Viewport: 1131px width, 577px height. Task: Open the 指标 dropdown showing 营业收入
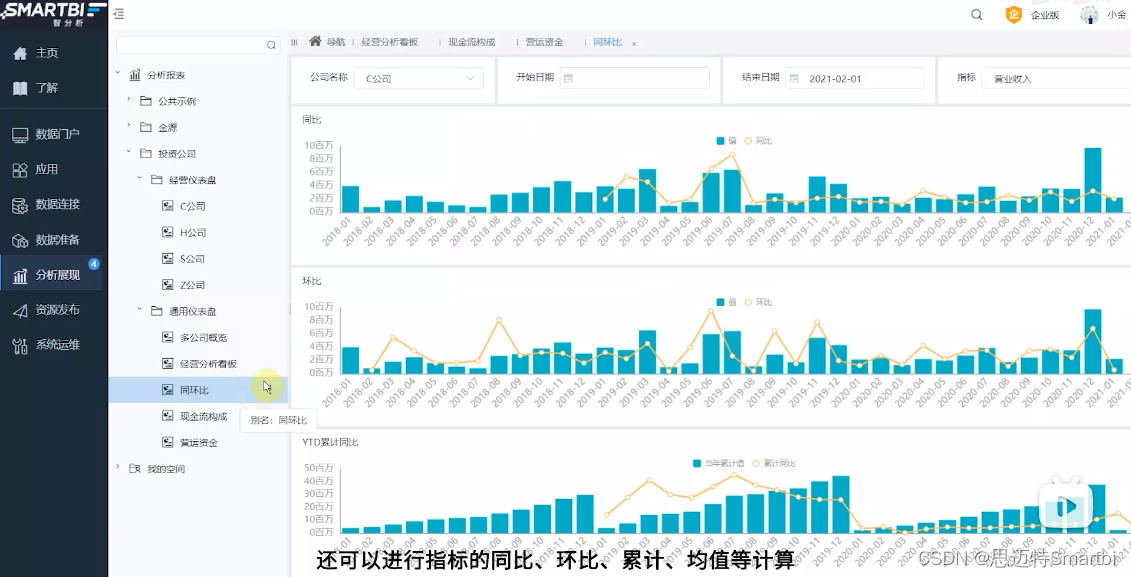[x=1056, y=78]
